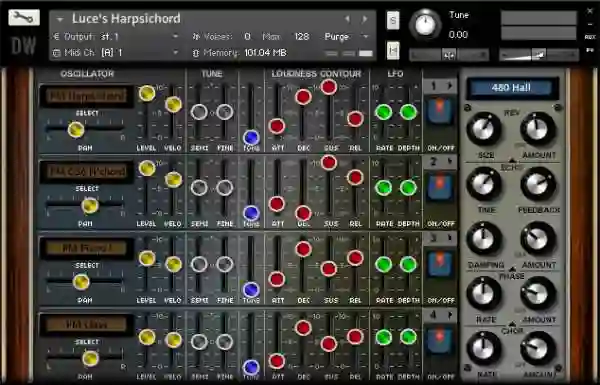Click oscillator 1 SEMI tune fader
This screenshot has width=600, height=385.
[199, 112]
